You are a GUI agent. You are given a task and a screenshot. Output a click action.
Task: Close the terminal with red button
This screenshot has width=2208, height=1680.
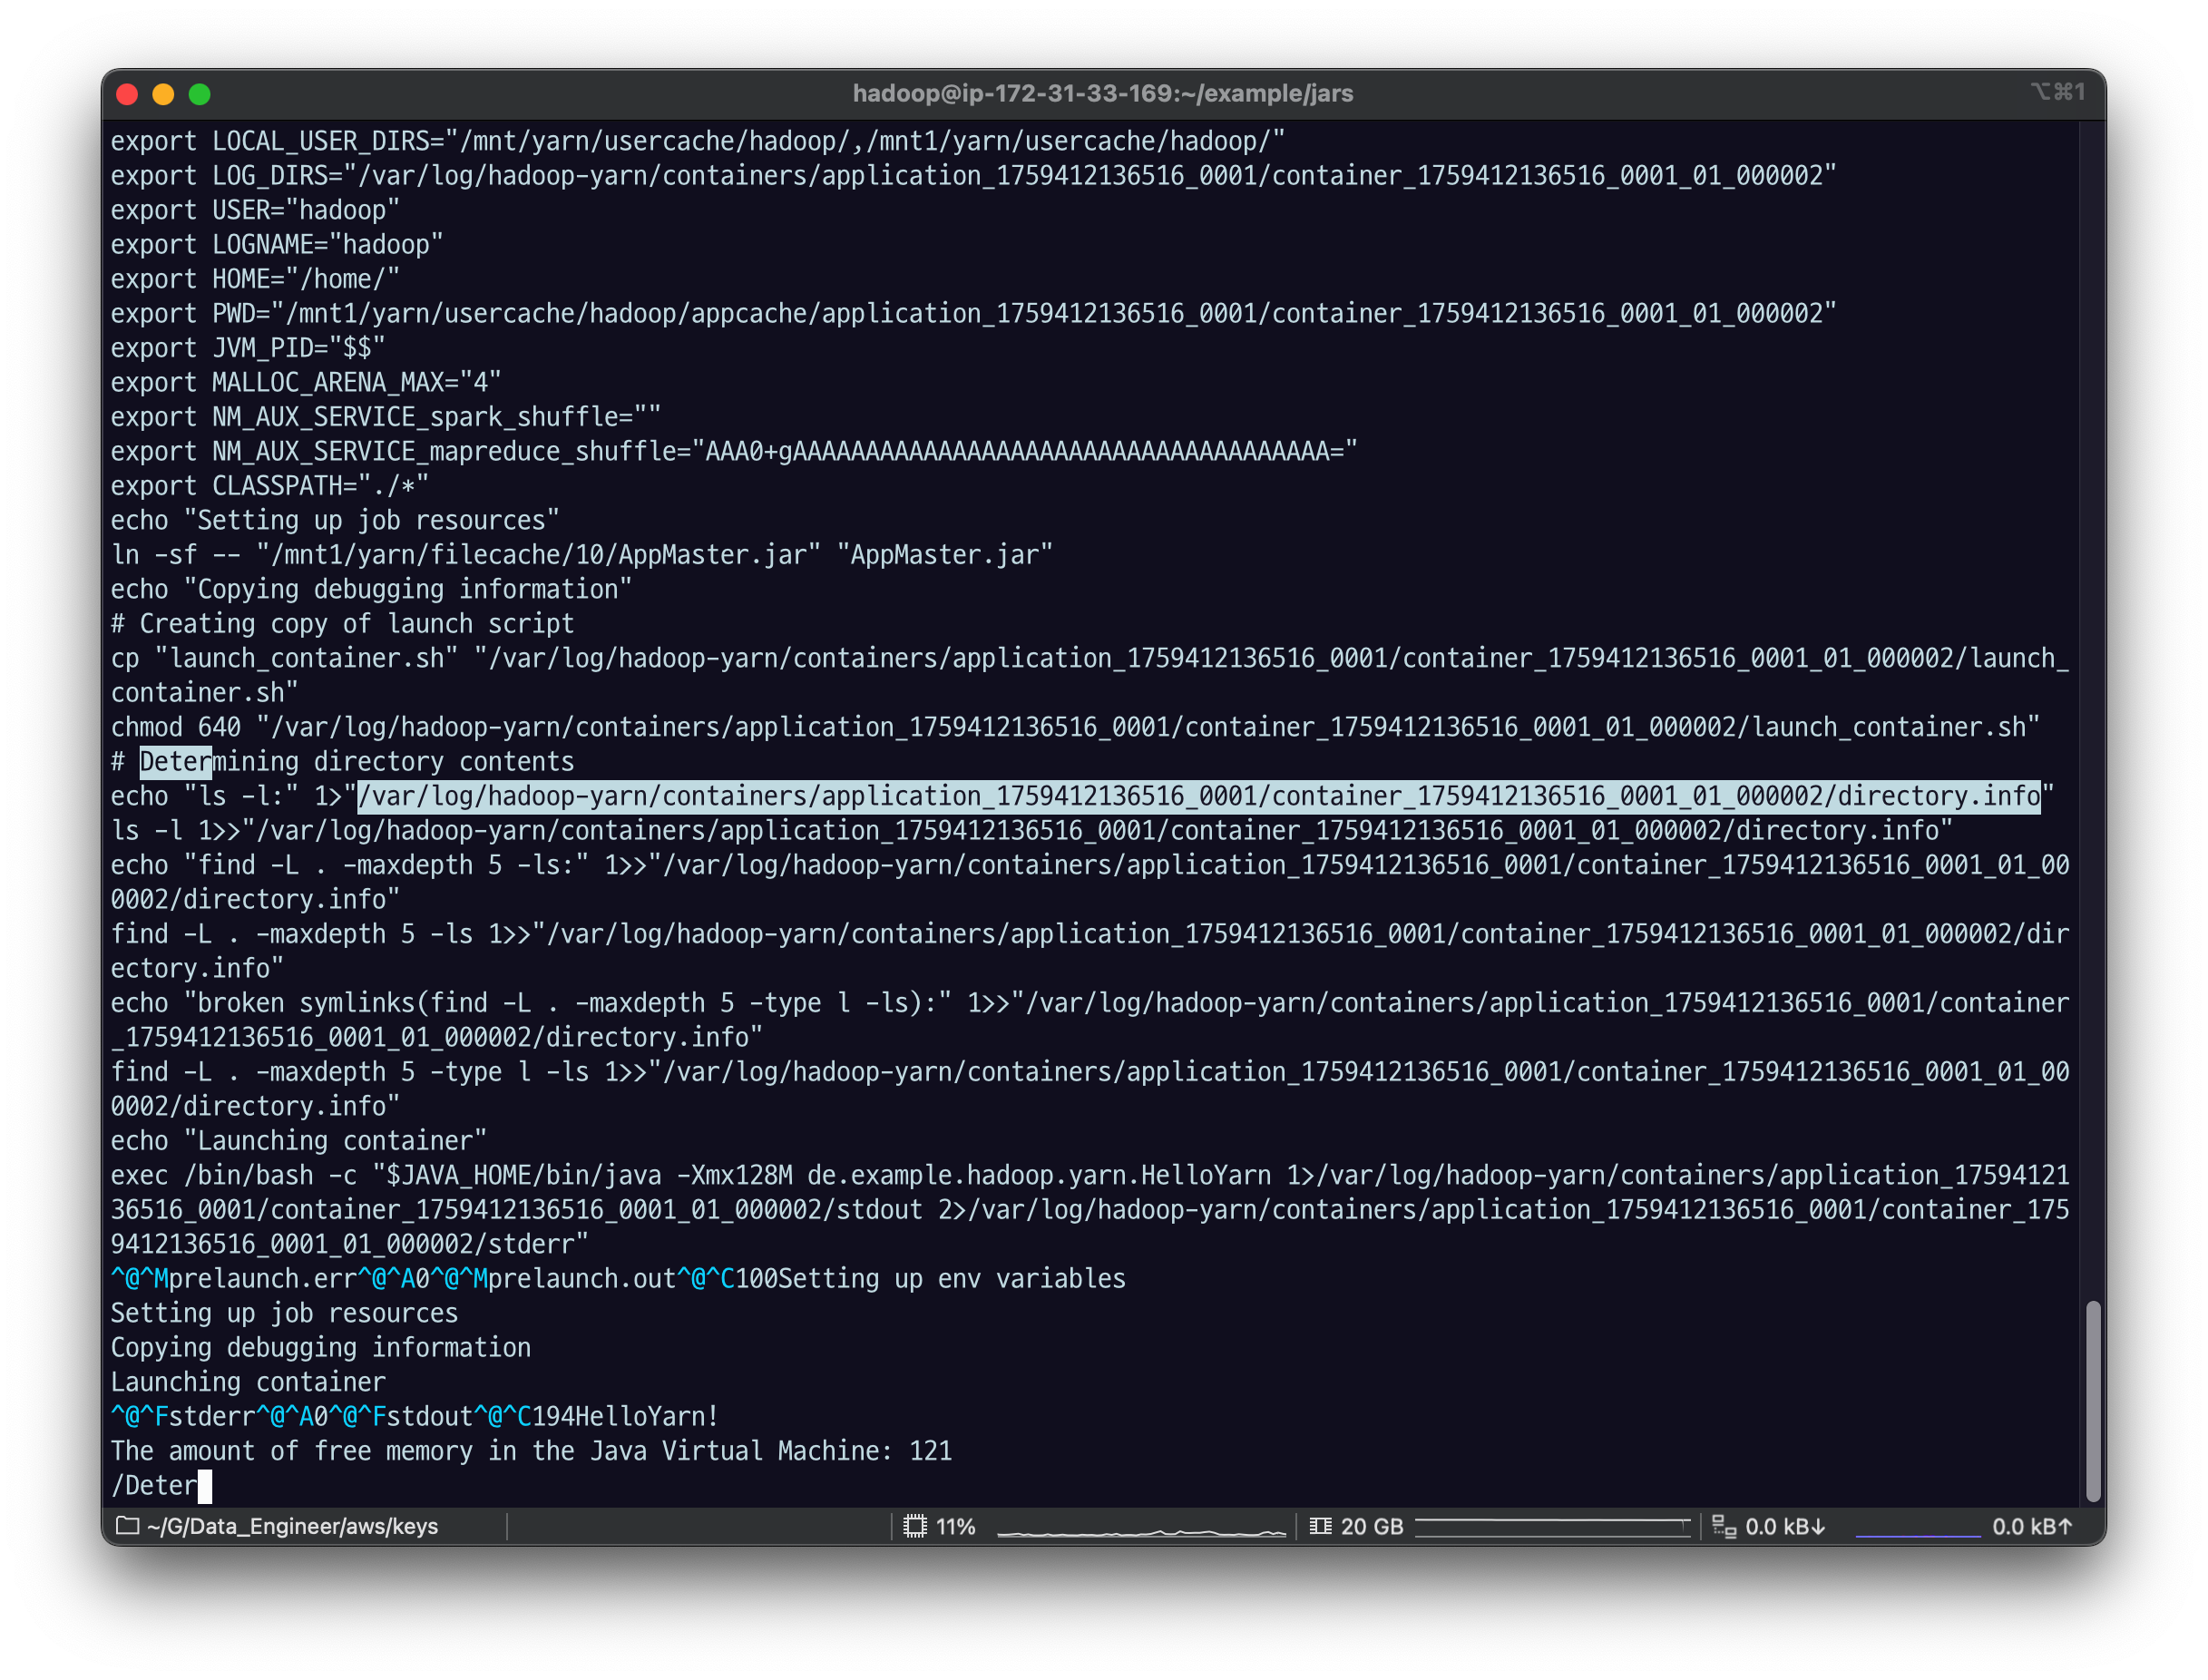point(127,94)
